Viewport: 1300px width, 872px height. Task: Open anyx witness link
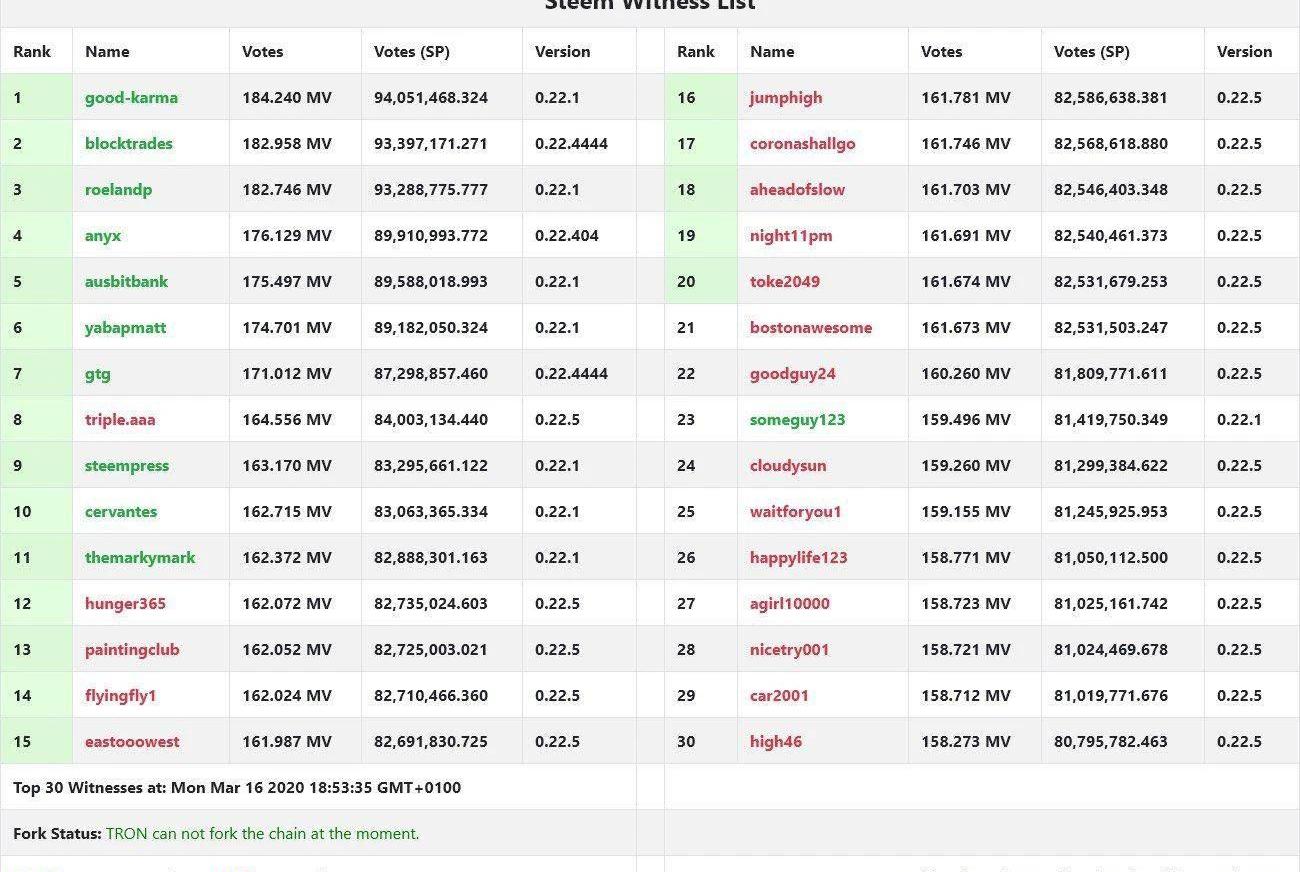click(x=103, y=236)
